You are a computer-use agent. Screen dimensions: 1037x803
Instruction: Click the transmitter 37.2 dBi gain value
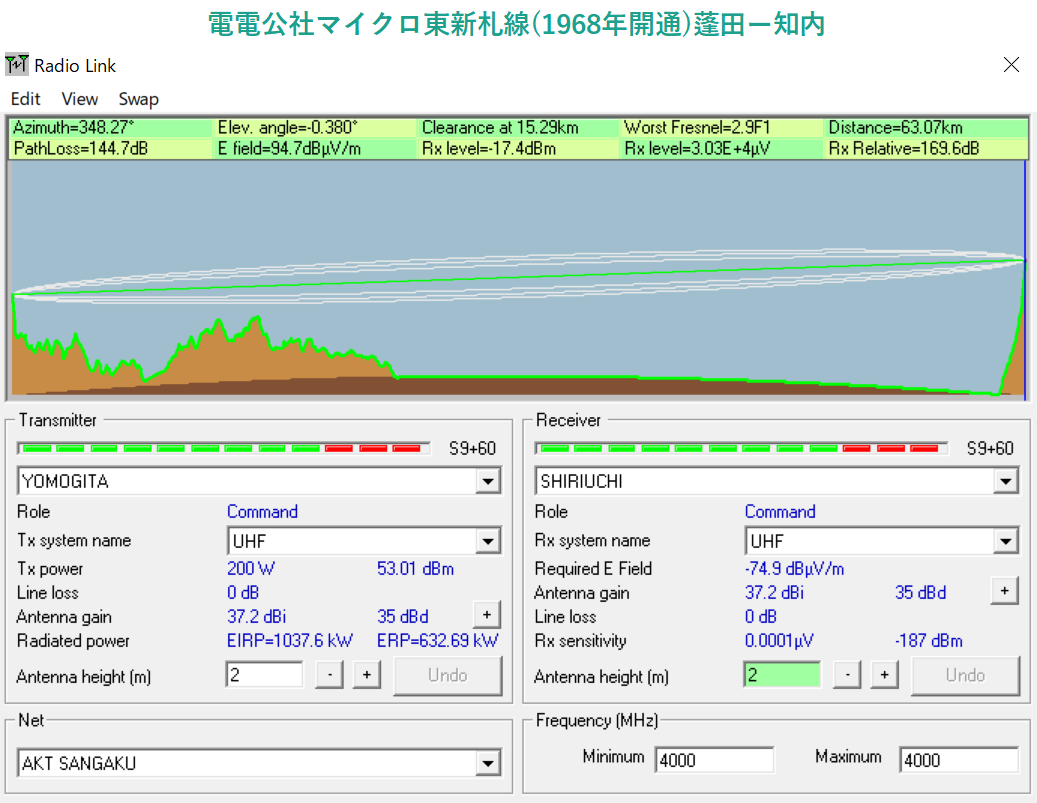(x=257, y=617)
